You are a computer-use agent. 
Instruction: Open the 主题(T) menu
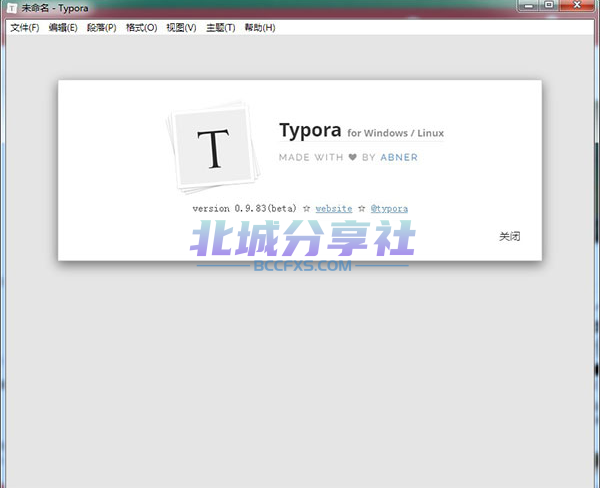[x=221, y=28]
